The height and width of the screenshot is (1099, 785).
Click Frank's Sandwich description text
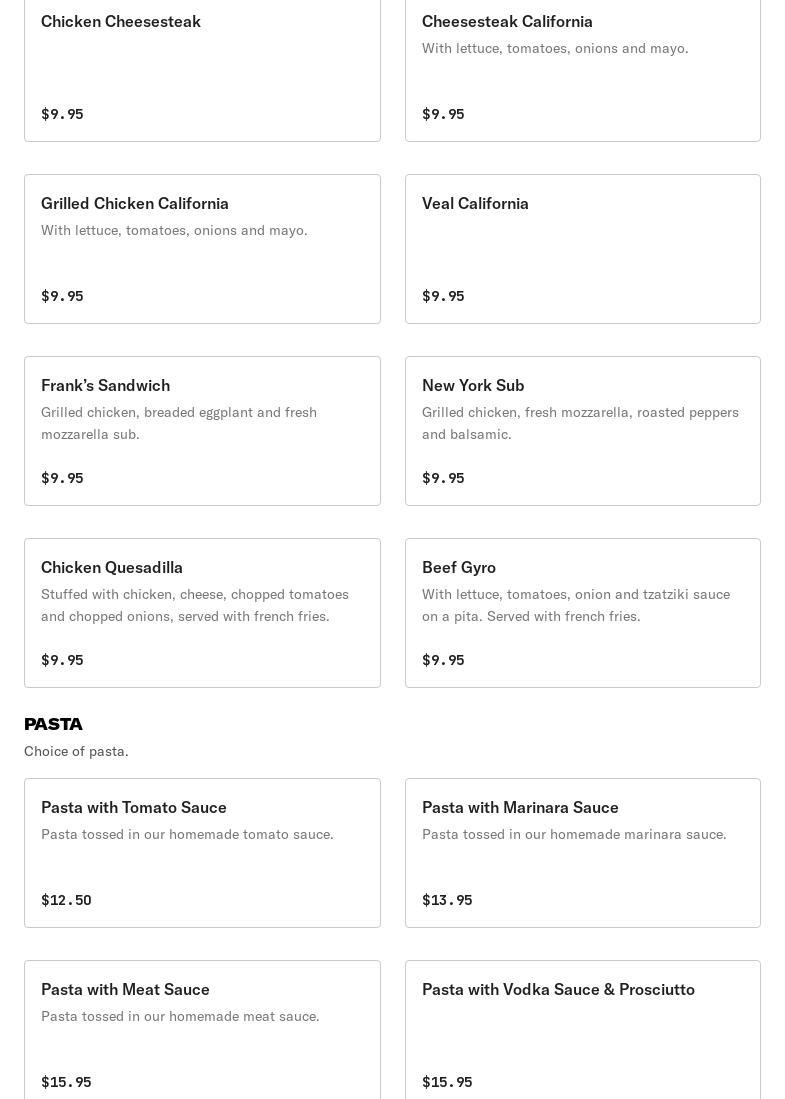(x=178, y=423)
